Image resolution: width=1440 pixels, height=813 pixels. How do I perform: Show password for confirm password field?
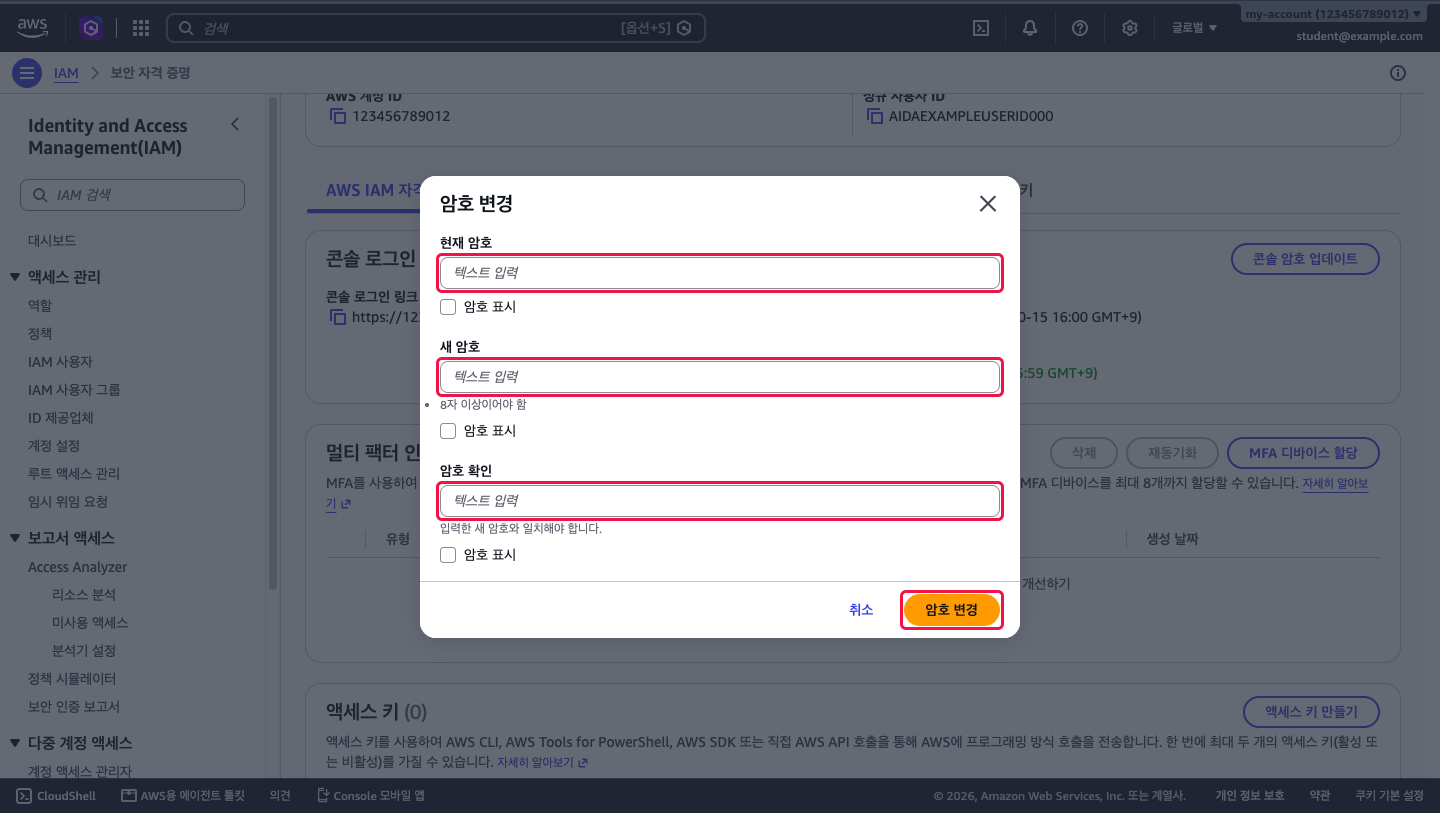(x=448, y=555)
